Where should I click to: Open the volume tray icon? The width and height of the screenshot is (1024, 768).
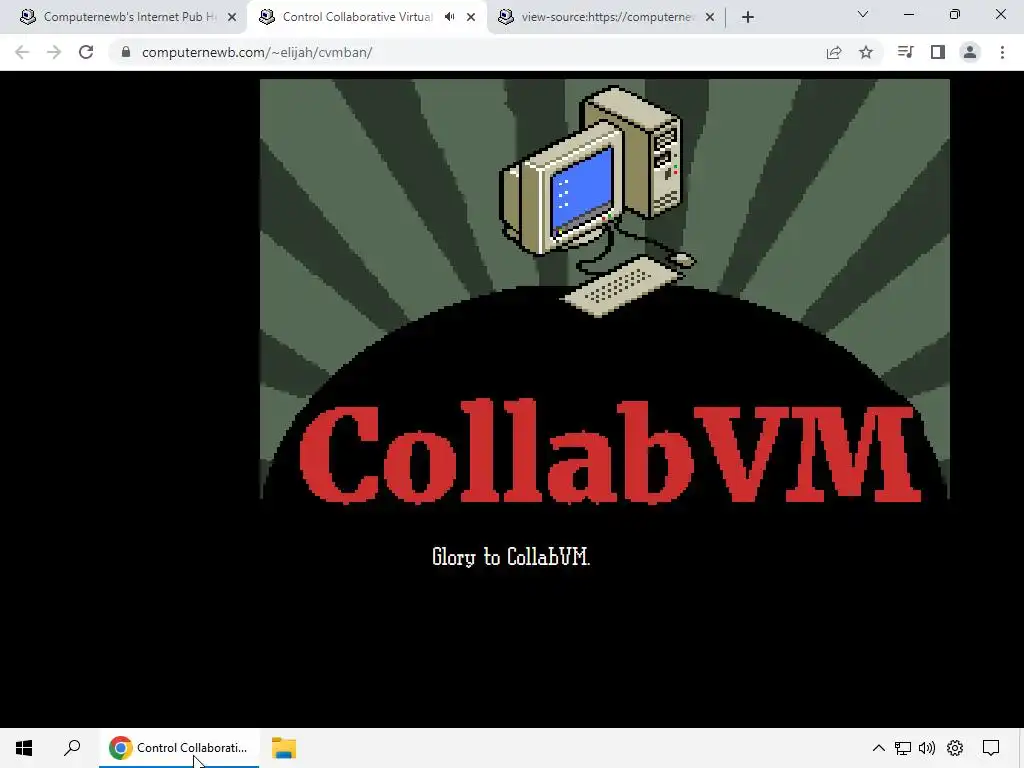tap(927, 748)
